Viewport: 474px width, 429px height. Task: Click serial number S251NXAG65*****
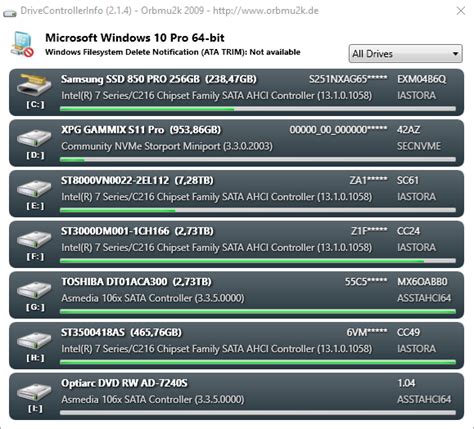348,79
